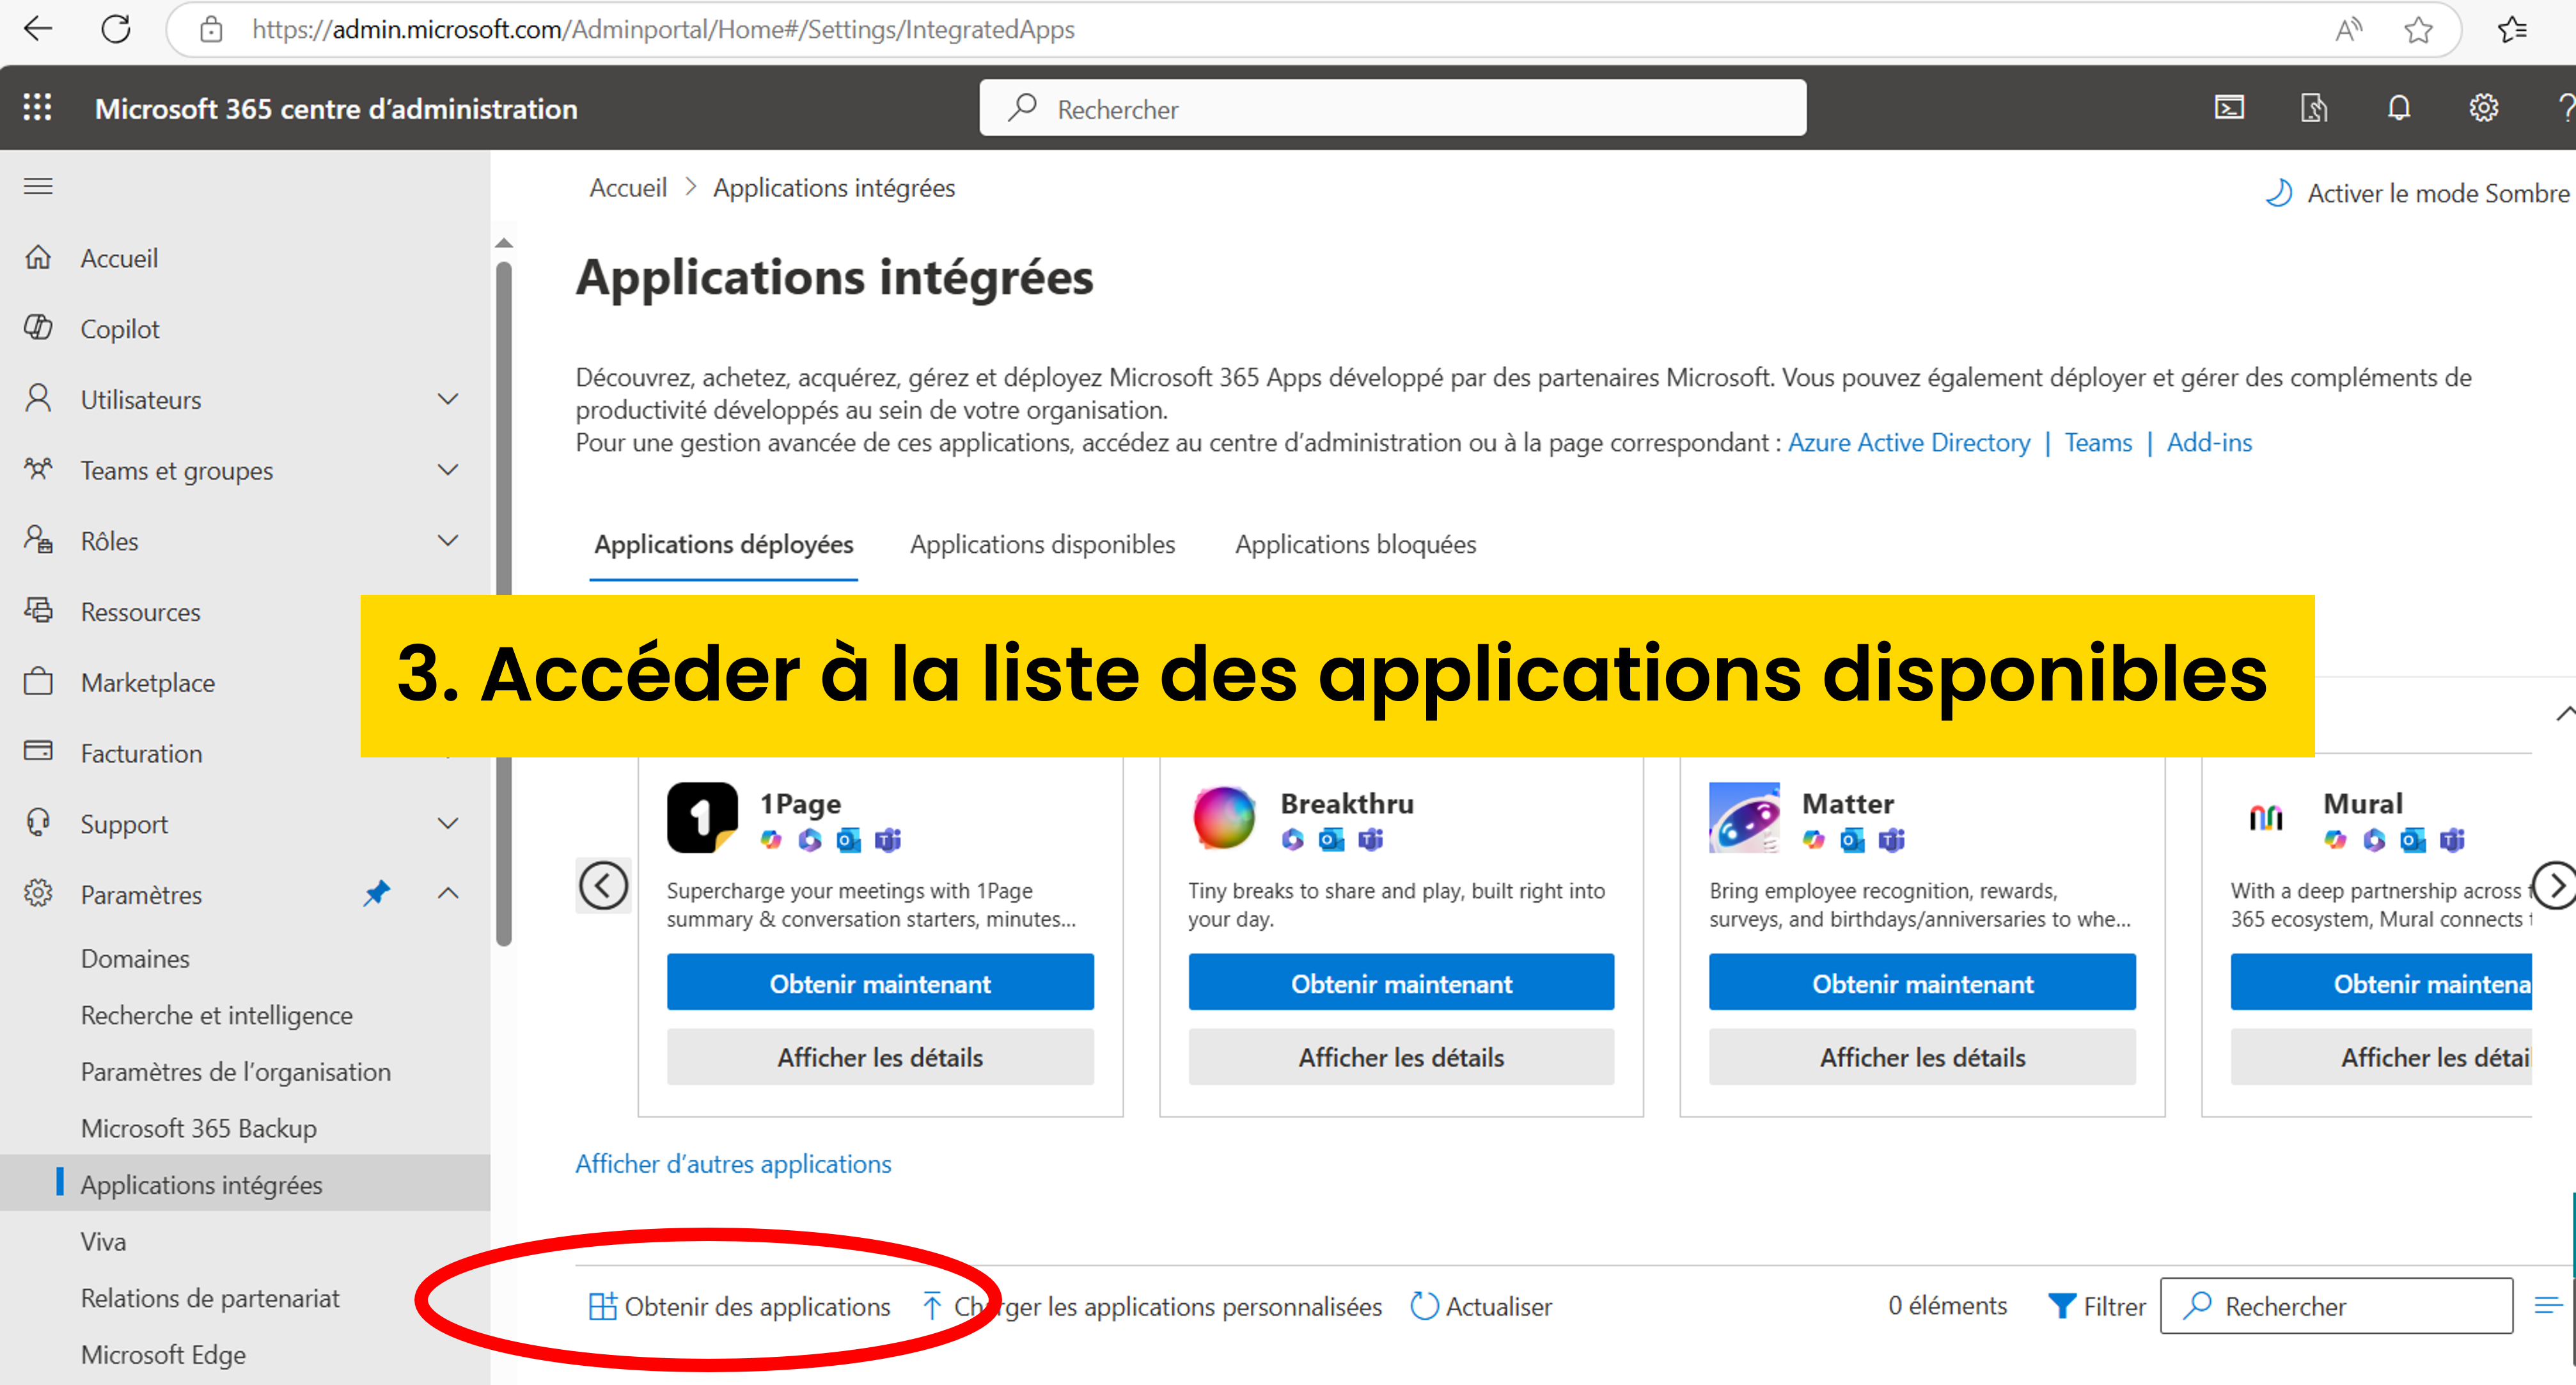Viewport: 2576px width, 1385px height.
Task: Open the Applications bloquées tab
Action: [x=1355, y=544]
